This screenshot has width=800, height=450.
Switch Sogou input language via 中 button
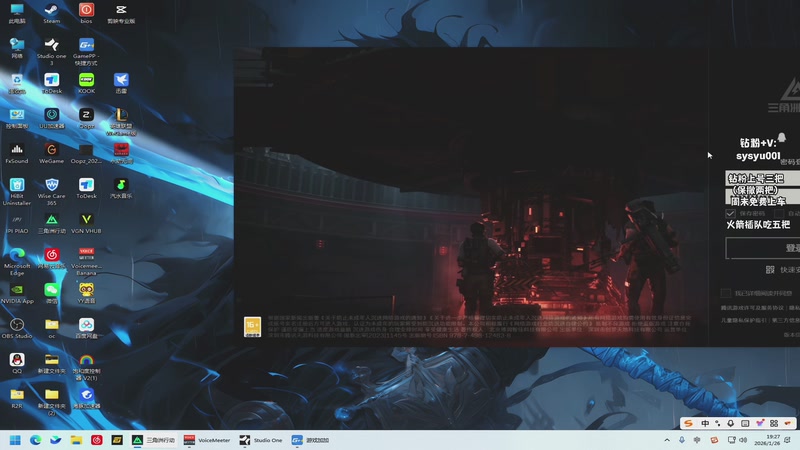[x=705, y=423]
